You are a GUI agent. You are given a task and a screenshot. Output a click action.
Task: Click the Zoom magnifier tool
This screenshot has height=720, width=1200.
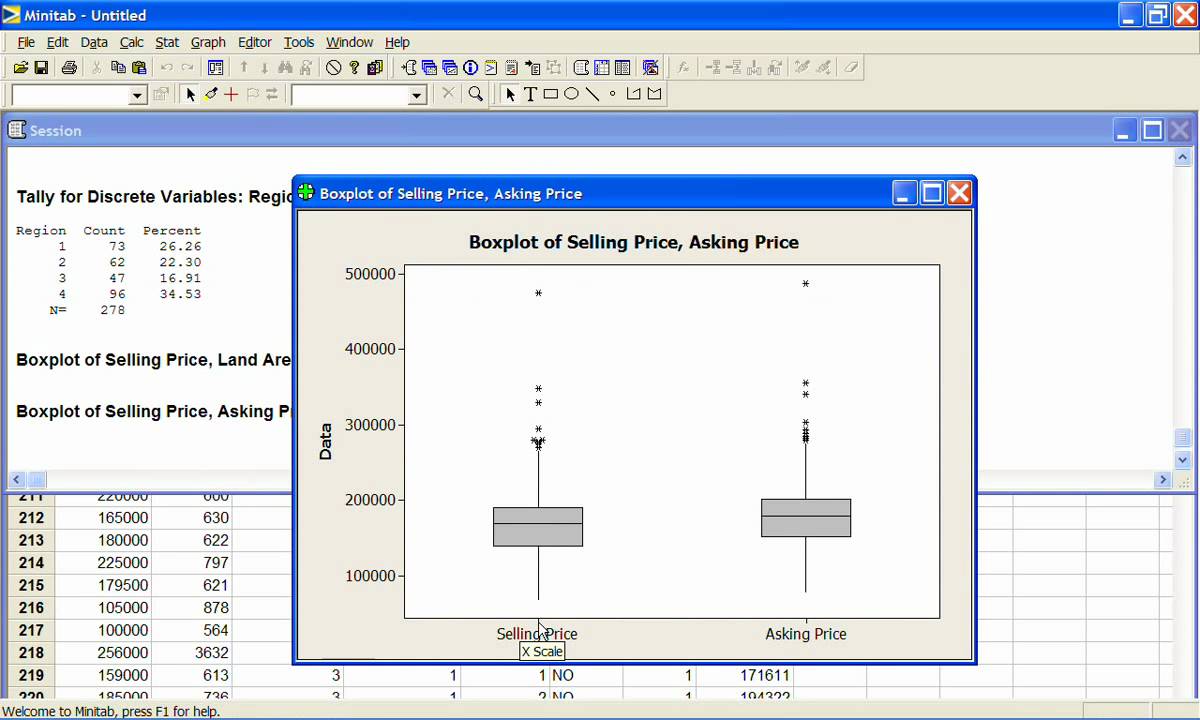(x=476, y=94)
